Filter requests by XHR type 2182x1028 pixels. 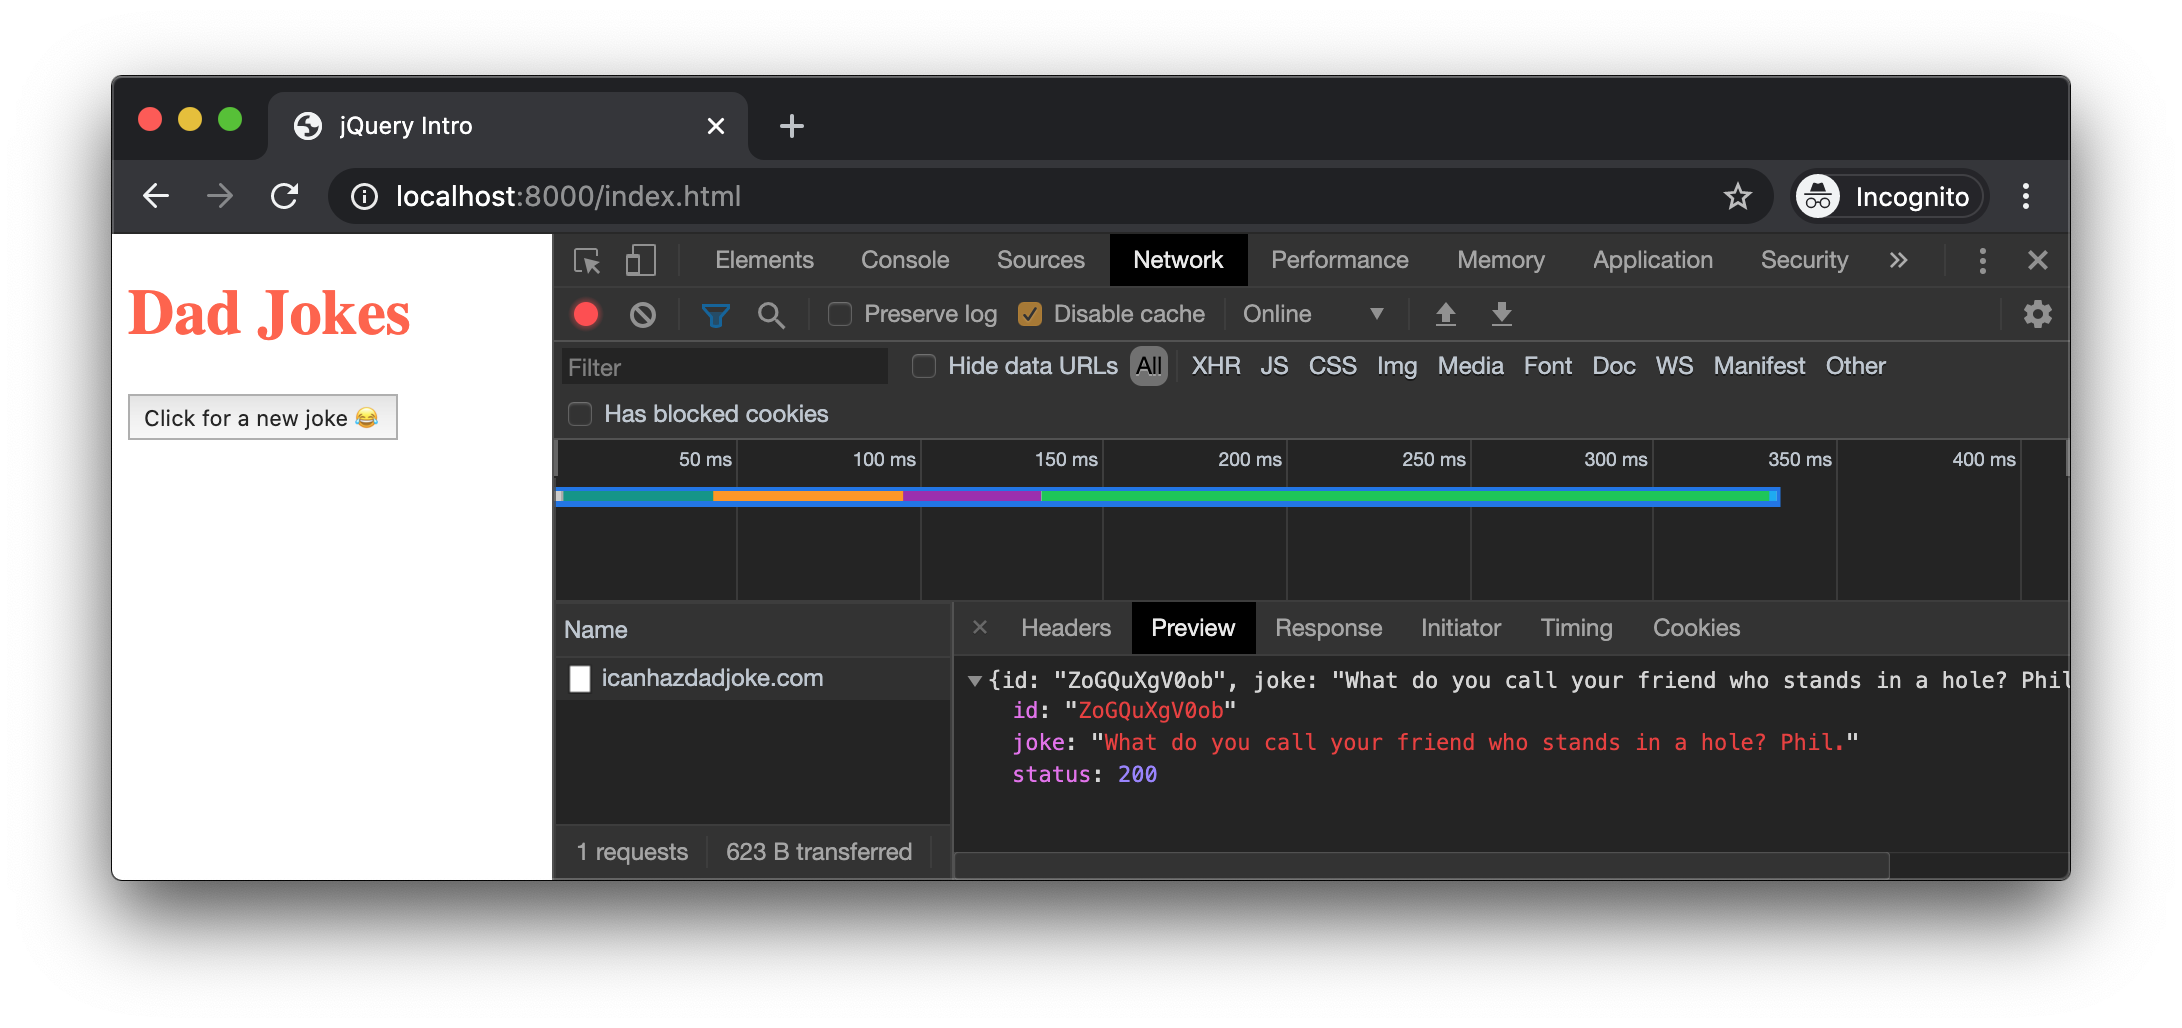1215,367
